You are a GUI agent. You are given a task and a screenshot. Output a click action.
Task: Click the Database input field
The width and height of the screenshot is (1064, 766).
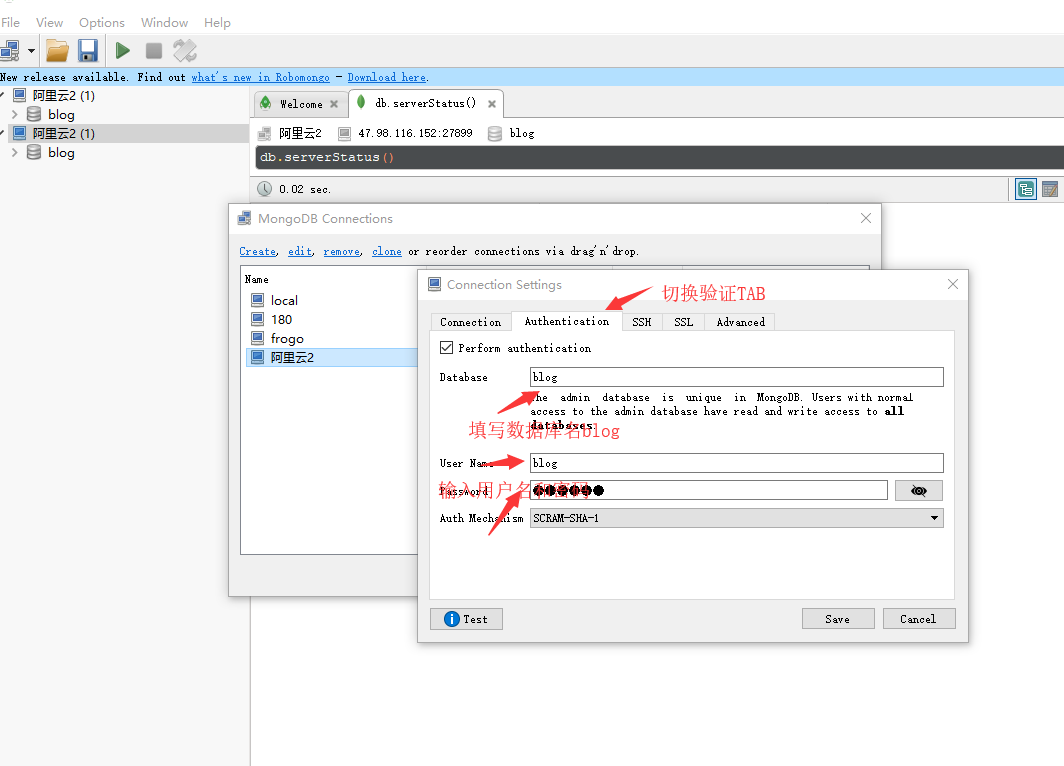click(x=736, y=377)
